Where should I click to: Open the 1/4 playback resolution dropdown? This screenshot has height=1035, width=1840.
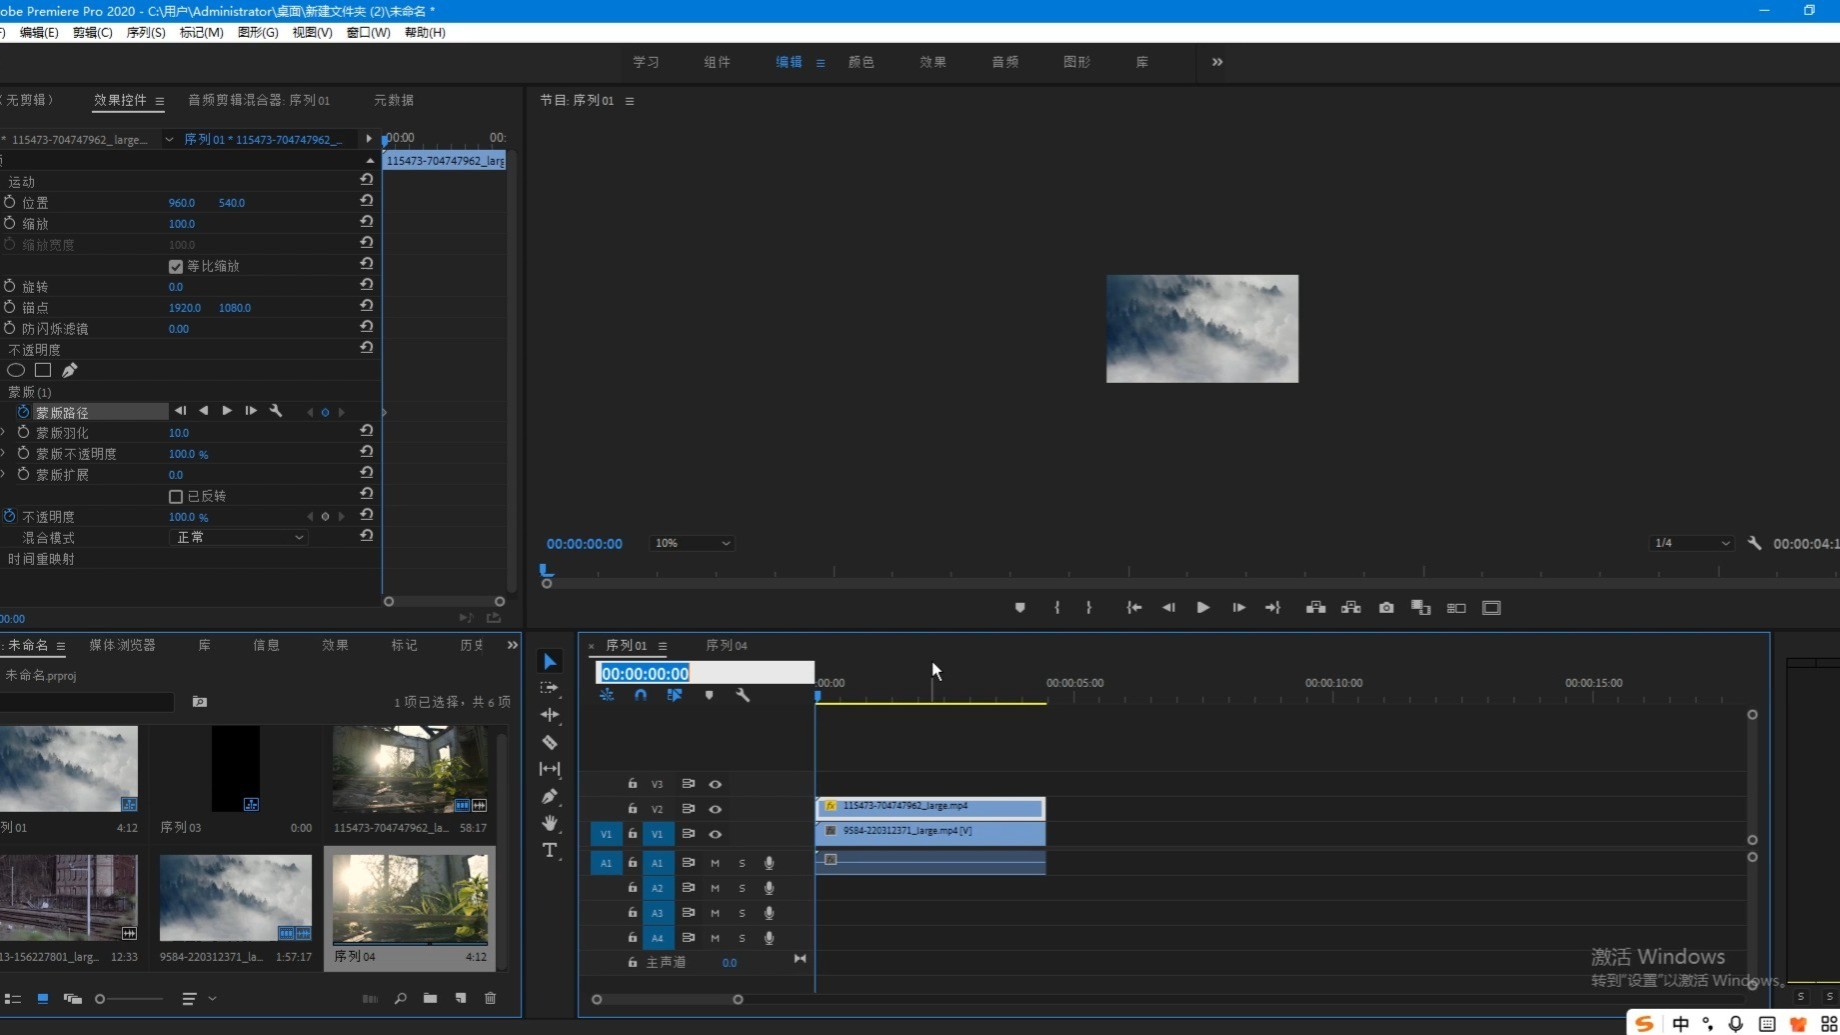coord(1690,543)
